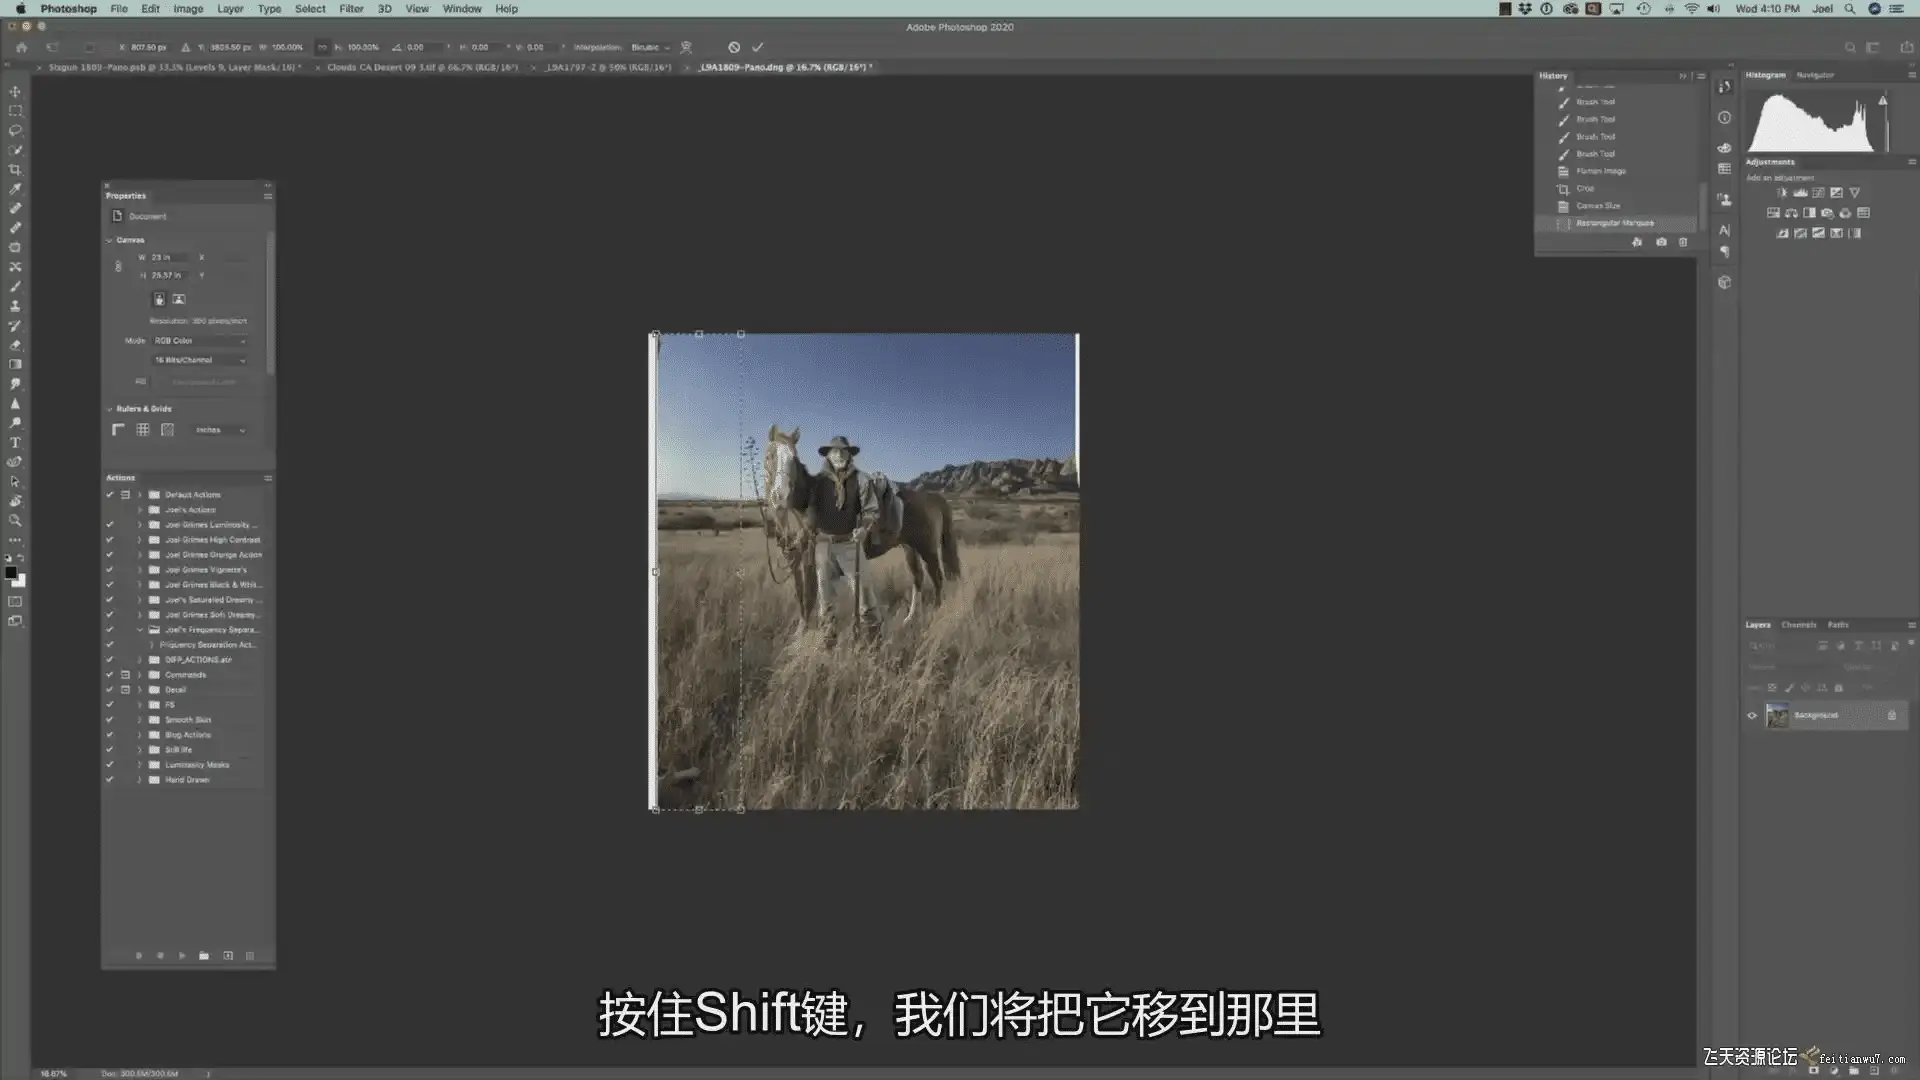Image resolution: width=1920 pixels, height=1080 pixels.
Task: Select the Type tool
Action: pyautogui.click(x=15, y=442)
